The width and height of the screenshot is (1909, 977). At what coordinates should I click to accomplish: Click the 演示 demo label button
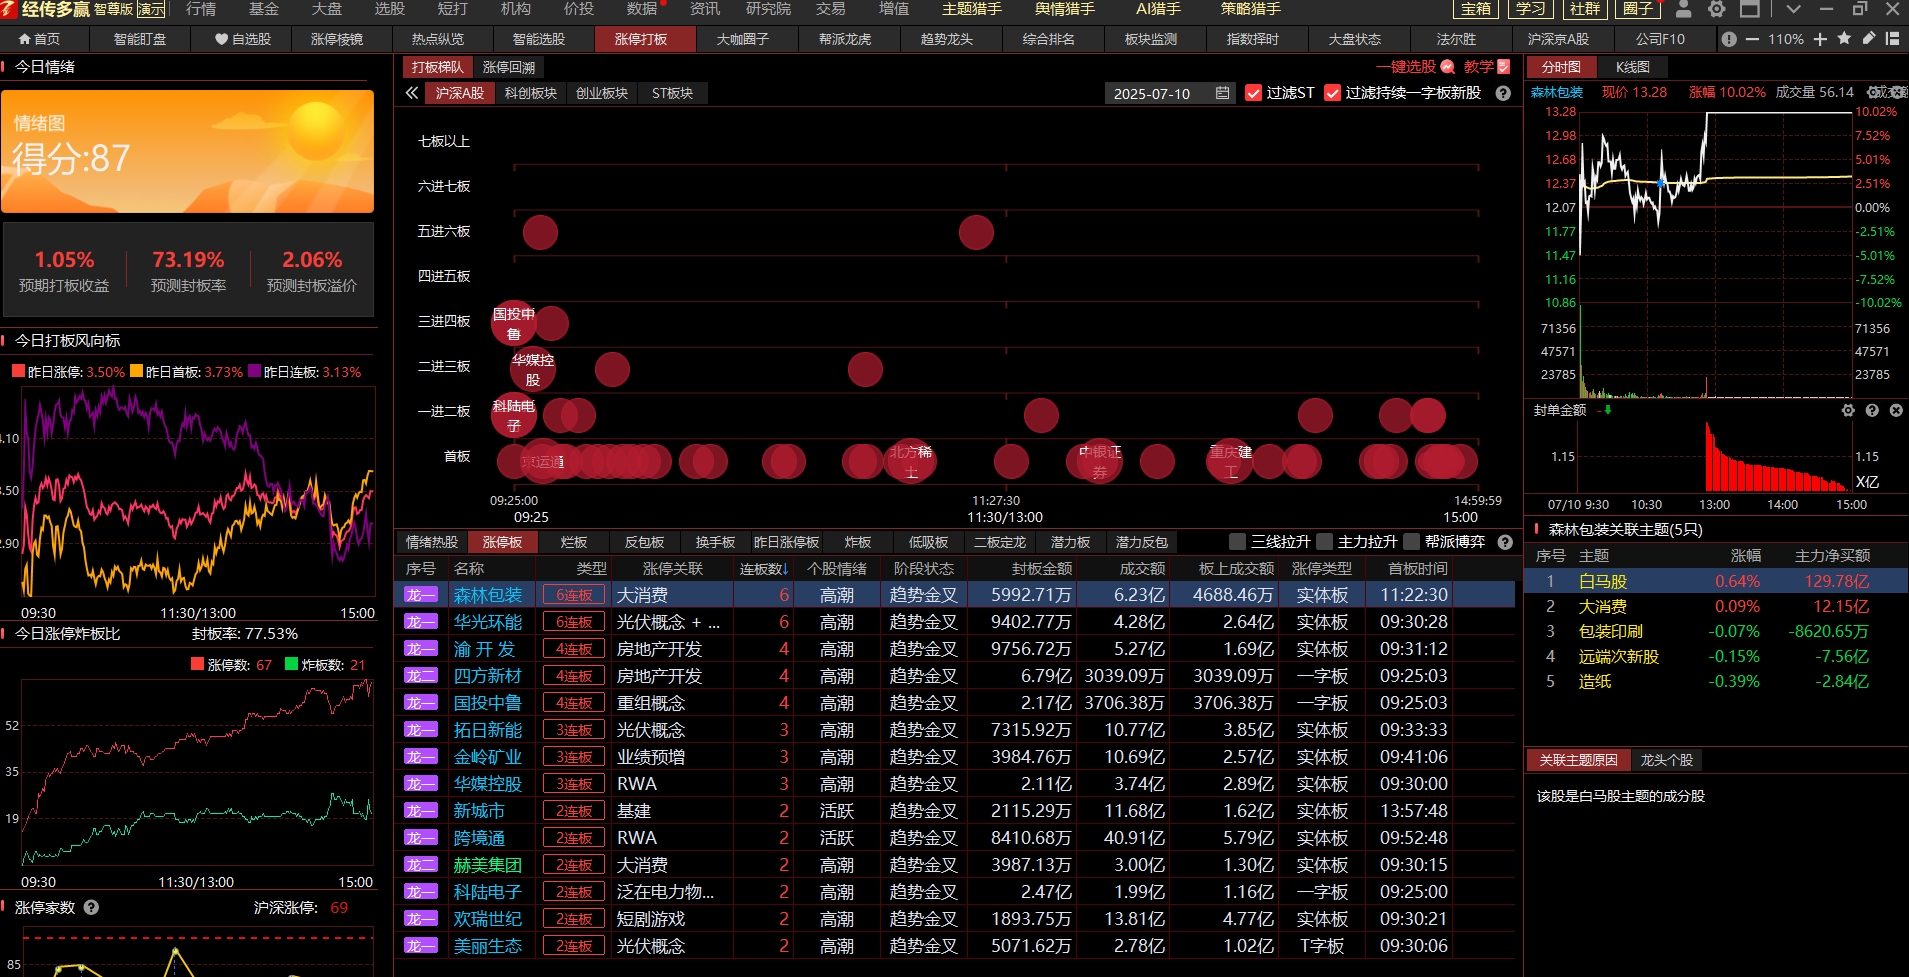coord(151,9)
